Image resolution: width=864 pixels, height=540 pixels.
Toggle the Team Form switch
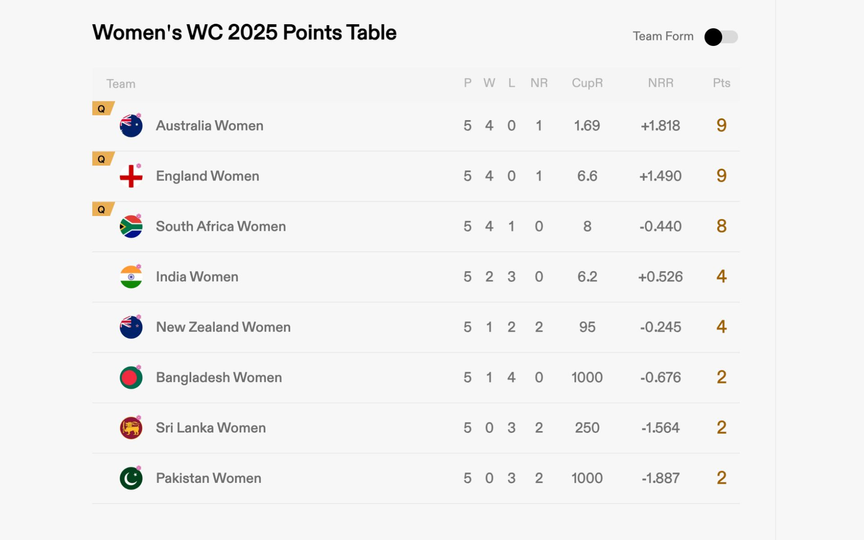point(721,37)
